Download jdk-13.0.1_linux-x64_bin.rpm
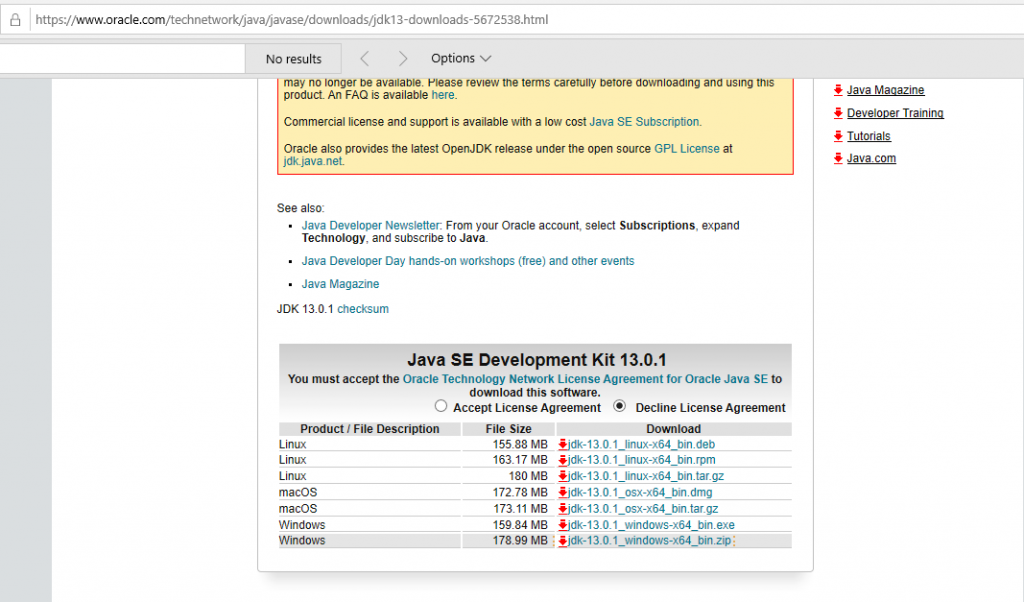1024x602 pixels. tap(641, 460)
